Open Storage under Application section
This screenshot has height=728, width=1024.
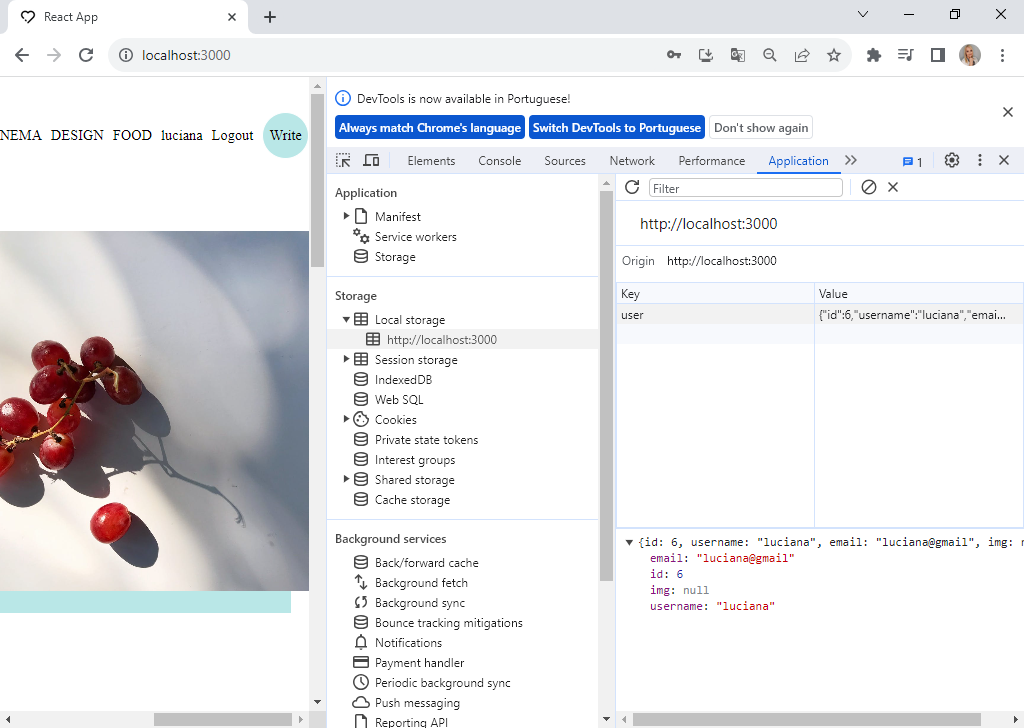[395, 257]
